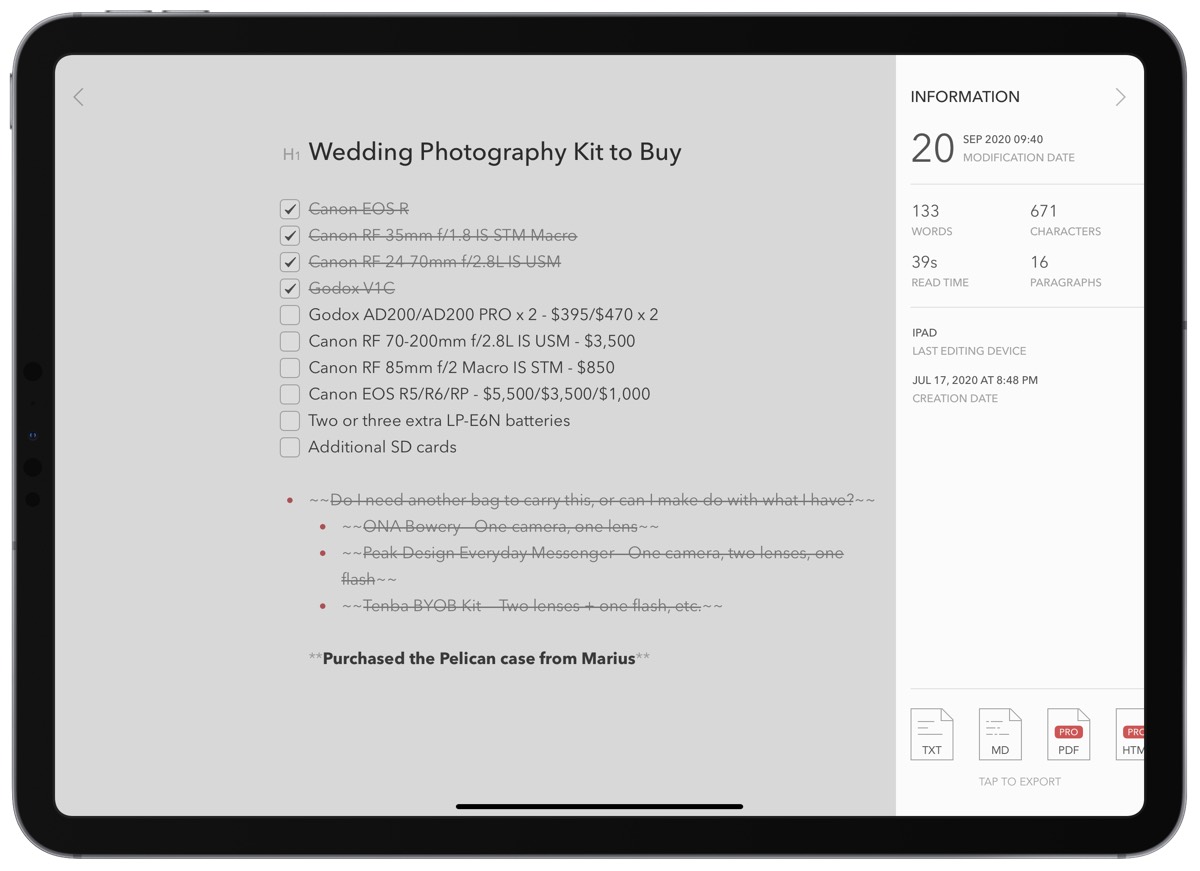Click the JUL 17, 2020 creation date
This screenshot has width=1200, height=871.
pyautogui.click(x=975, y=381)
